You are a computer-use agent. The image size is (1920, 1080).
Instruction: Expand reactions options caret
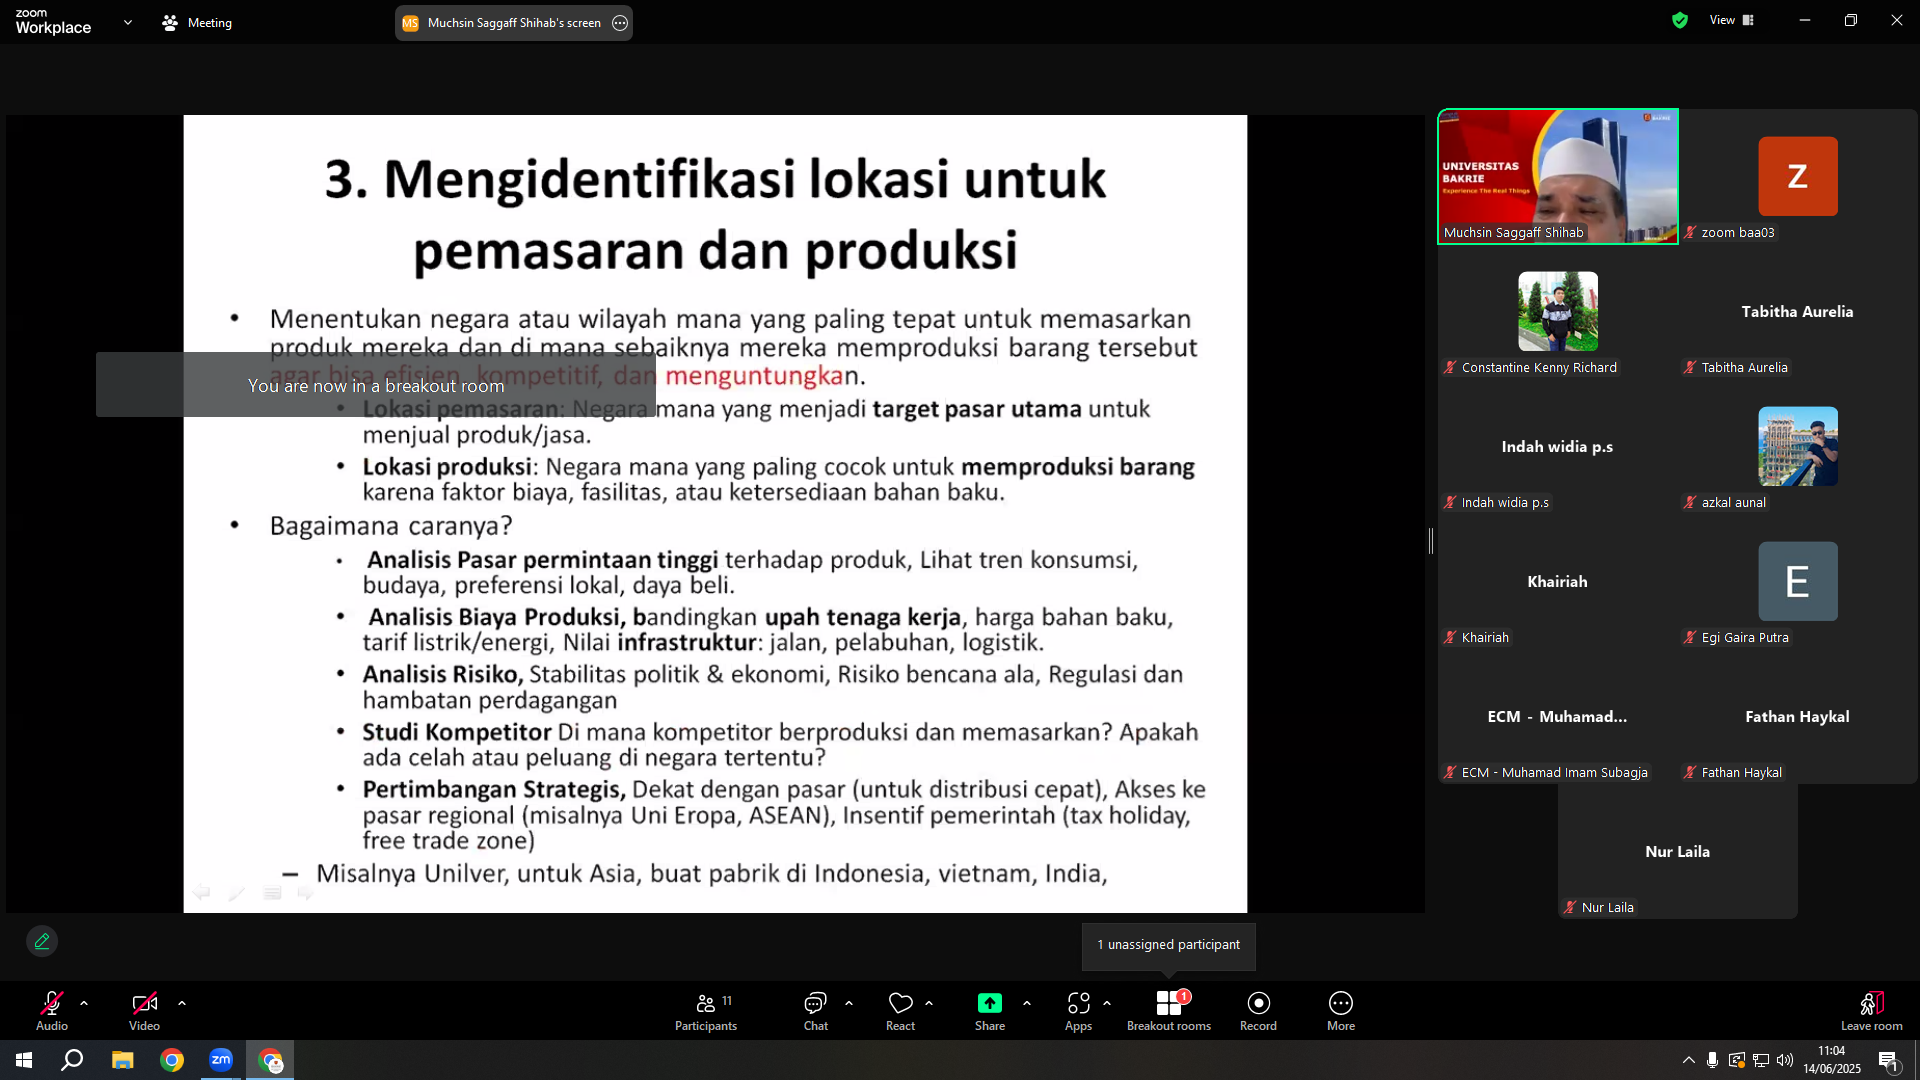click(x=929, y=1002)
